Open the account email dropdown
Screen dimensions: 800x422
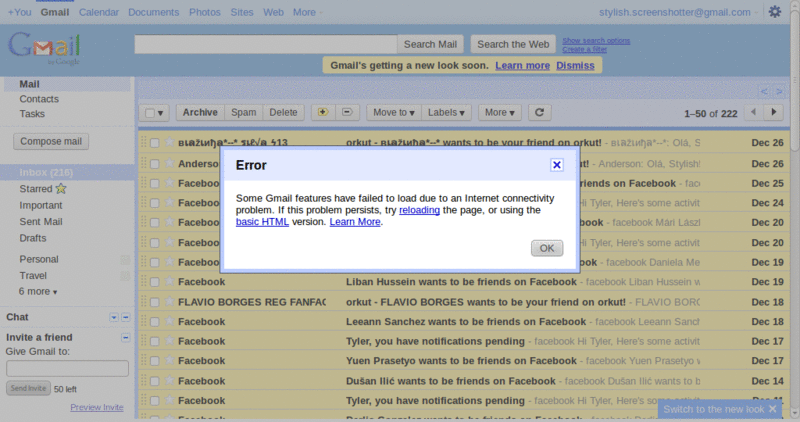tap(679, 12)
